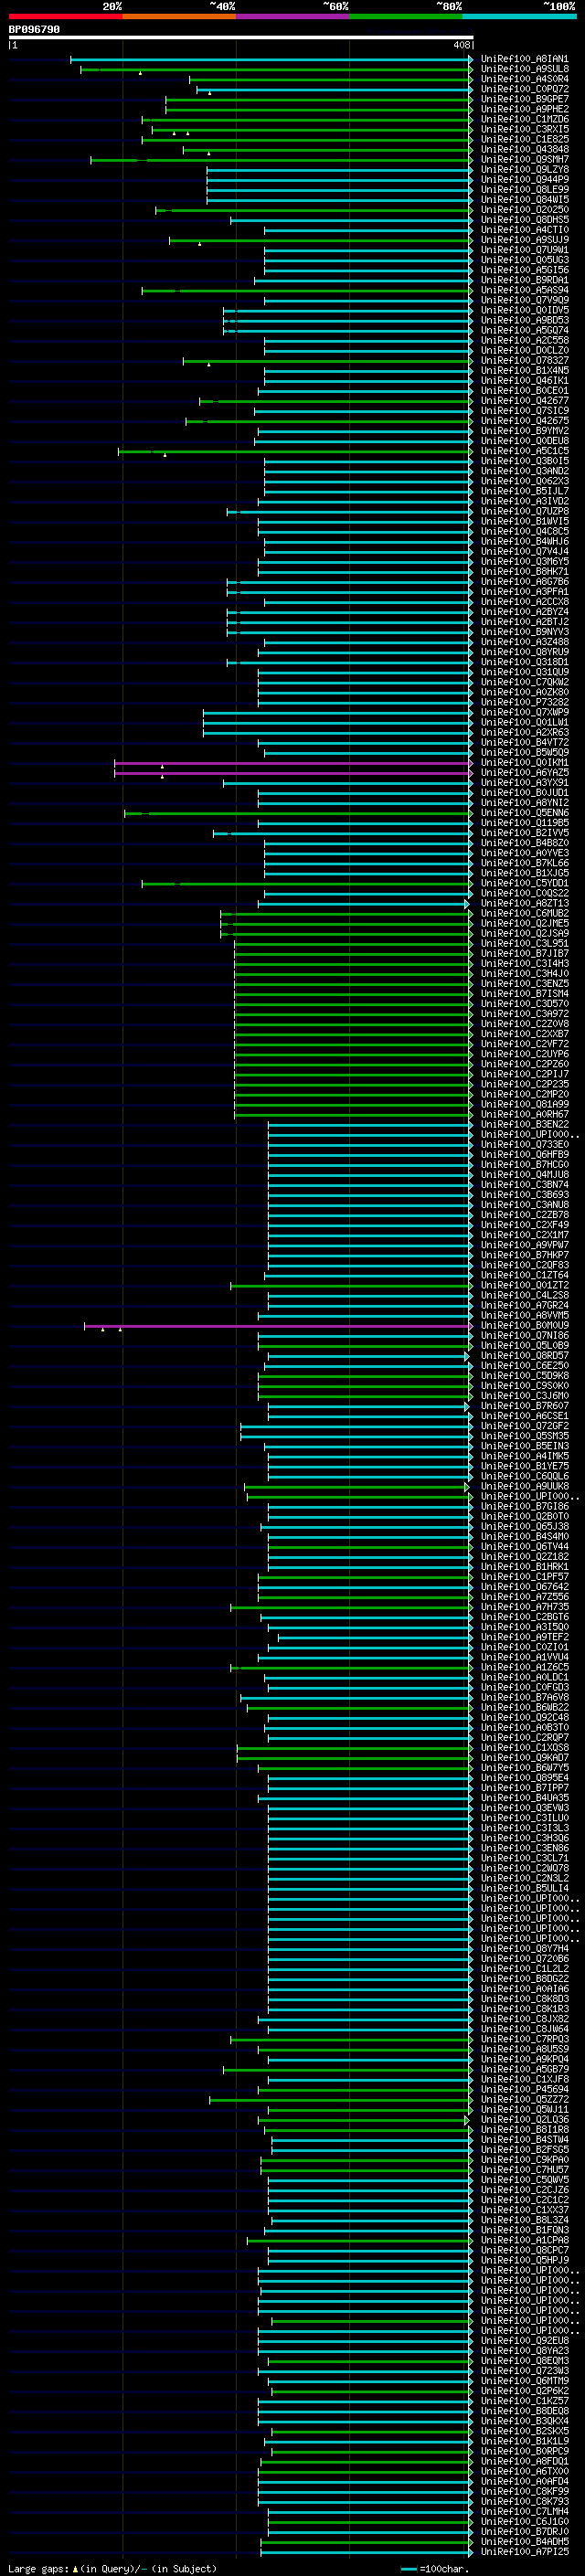This screenshot has width=585, height=2576.
Task: Click the red 20% identity legend segment
Action: pos(65,16)
